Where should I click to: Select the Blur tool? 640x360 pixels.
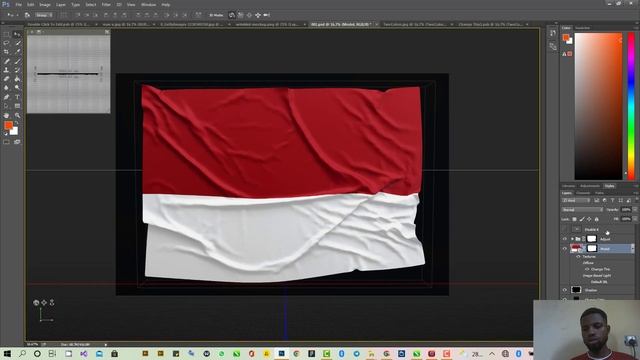7,88
